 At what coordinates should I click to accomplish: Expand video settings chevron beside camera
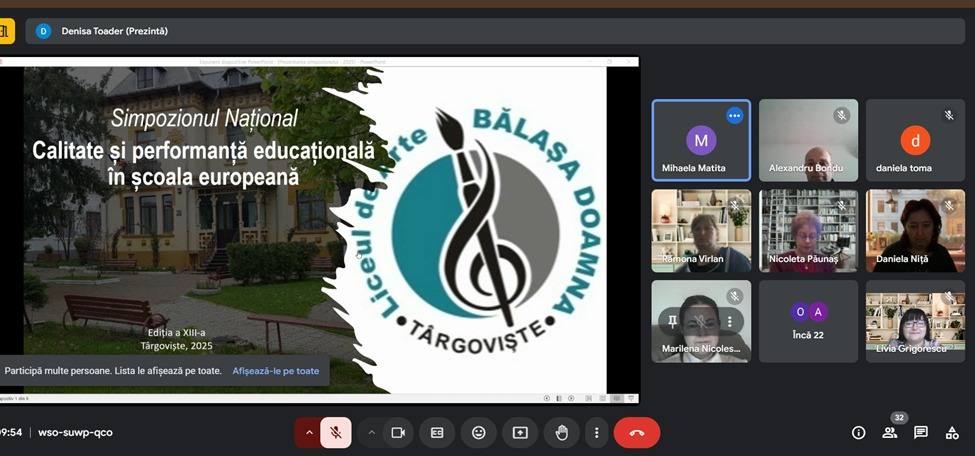click(371, 433)
